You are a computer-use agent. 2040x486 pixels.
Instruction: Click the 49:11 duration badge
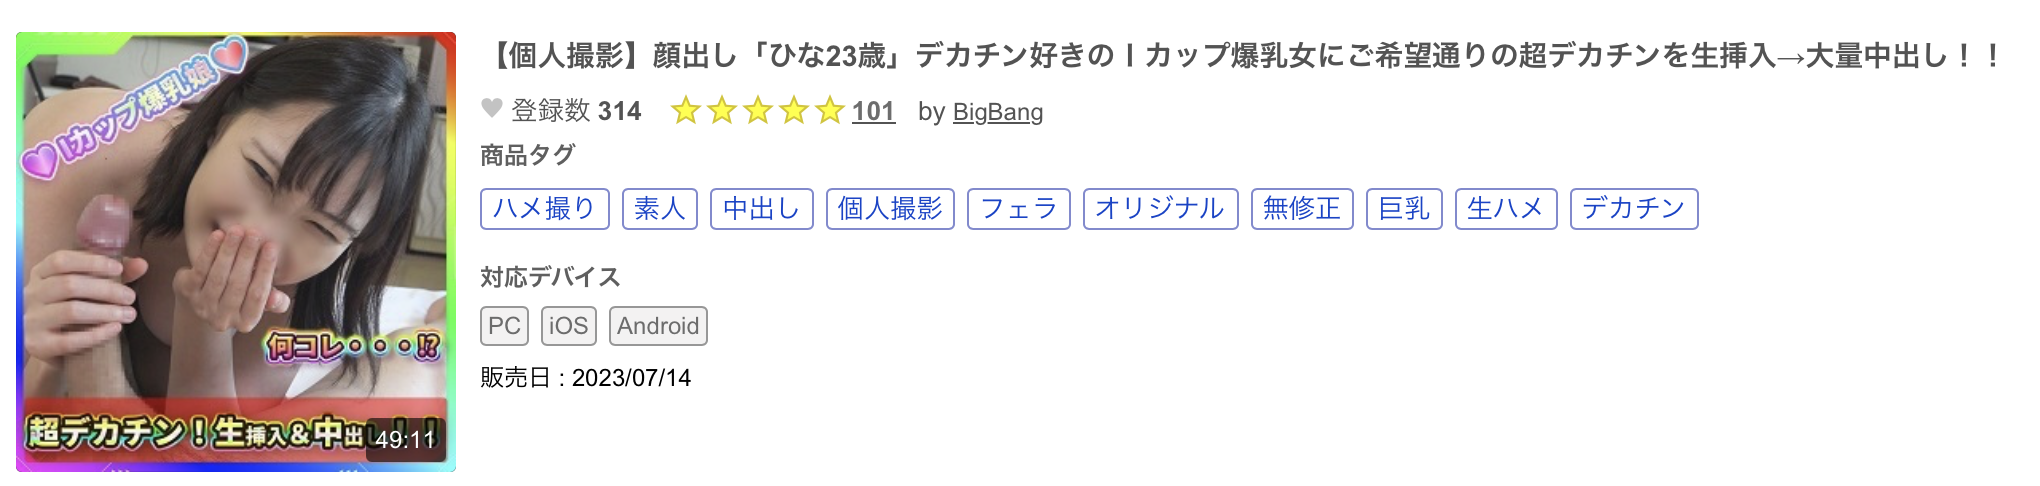405,439
